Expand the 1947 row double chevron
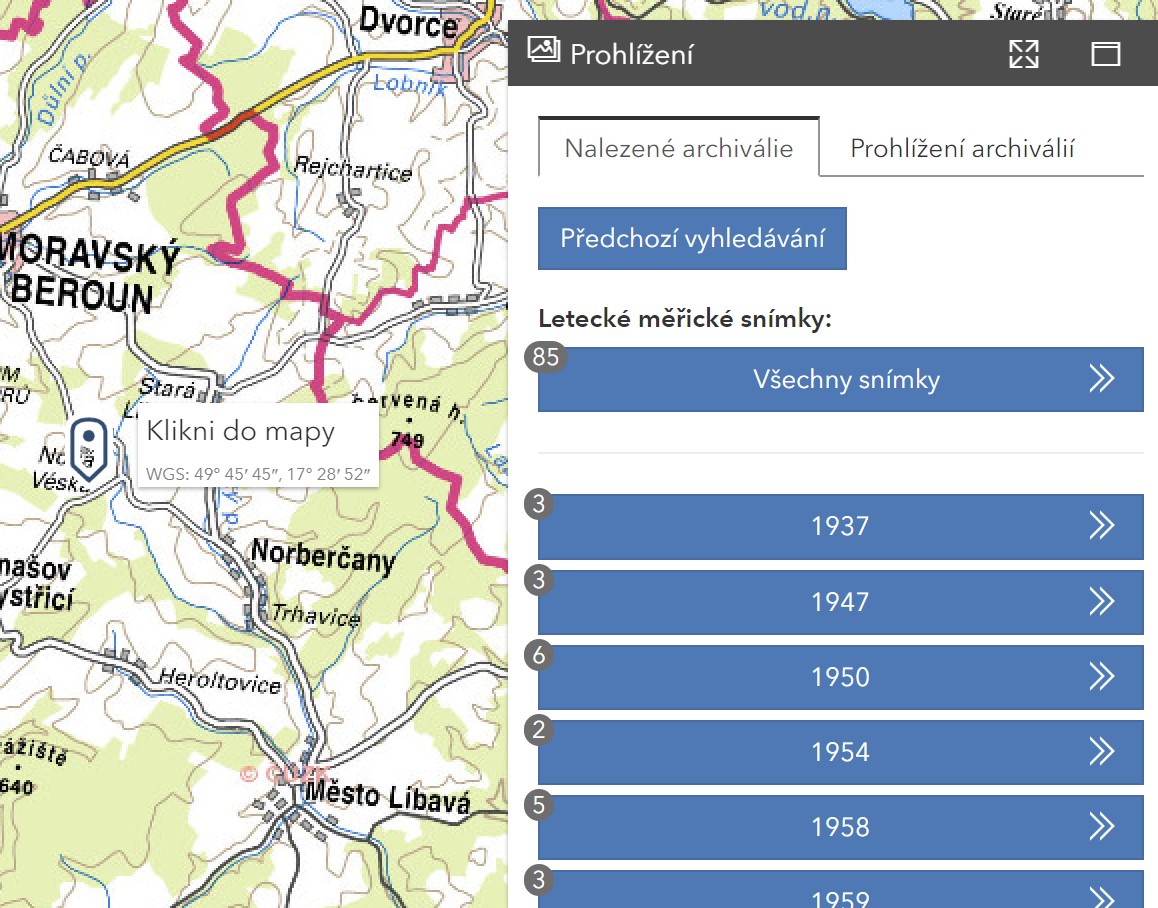The height and width of the screenshot is (908, 1158). [x=1101, y=601]
